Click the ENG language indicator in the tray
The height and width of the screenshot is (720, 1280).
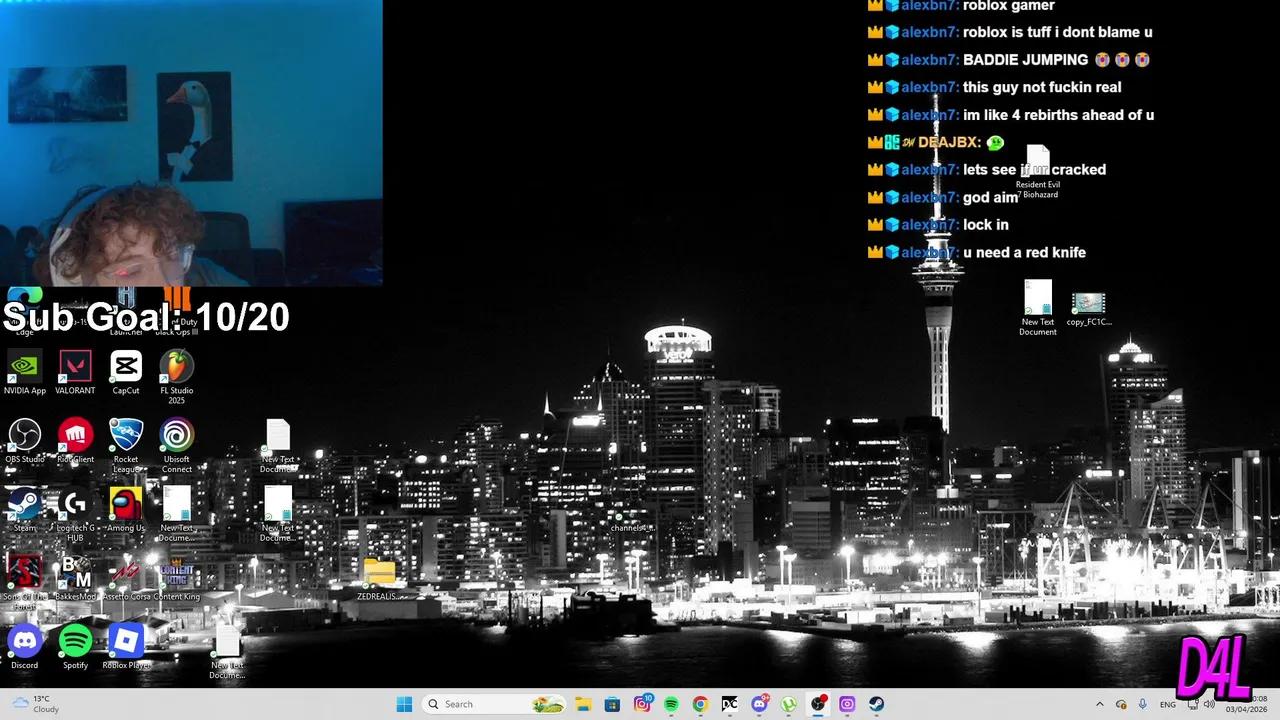[1167, 704]
